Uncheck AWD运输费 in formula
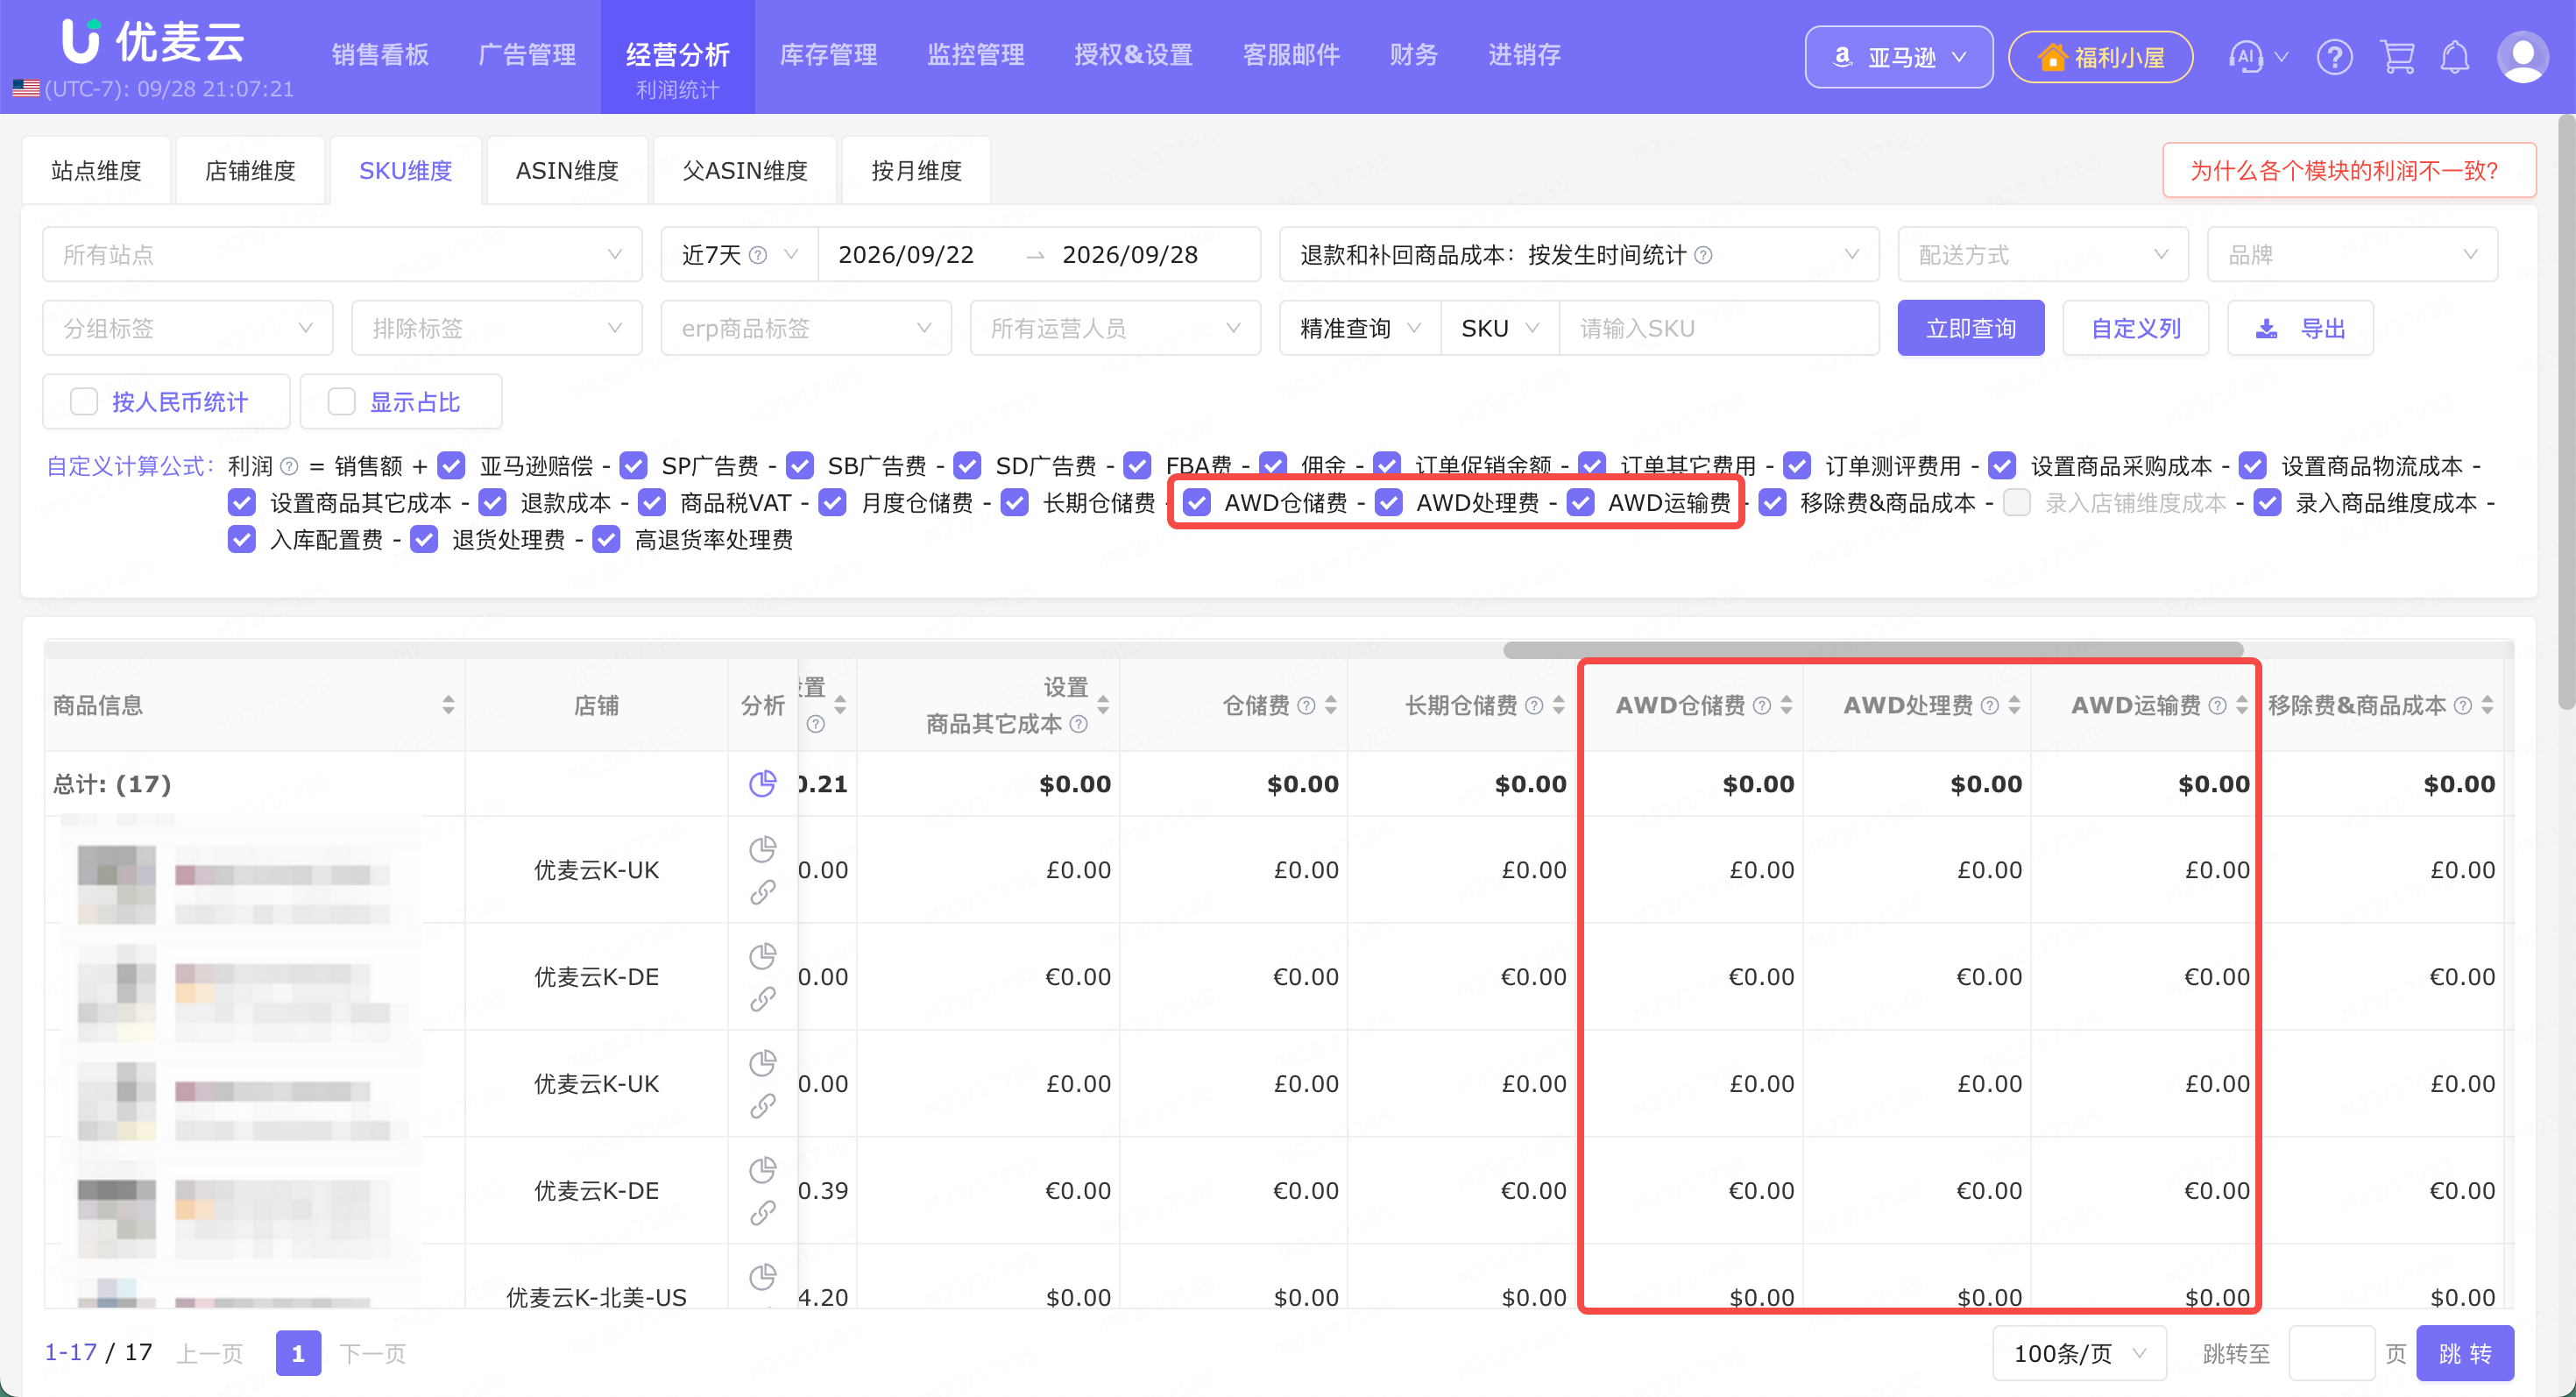 click(x=1581, y=503)
